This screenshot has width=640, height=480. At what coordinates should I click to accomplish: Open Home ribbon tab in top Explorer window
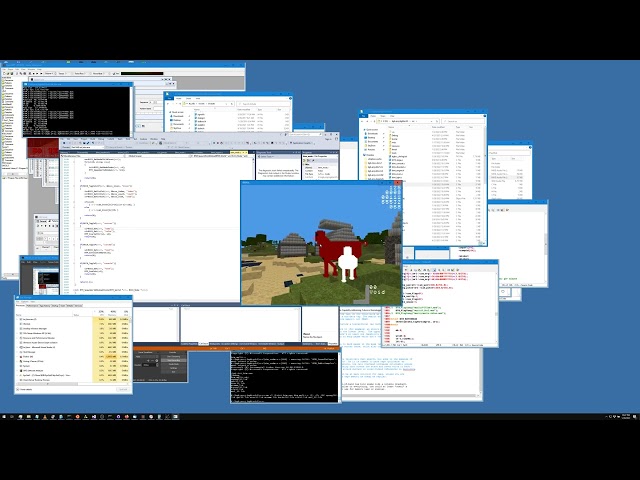click(179, 98)
